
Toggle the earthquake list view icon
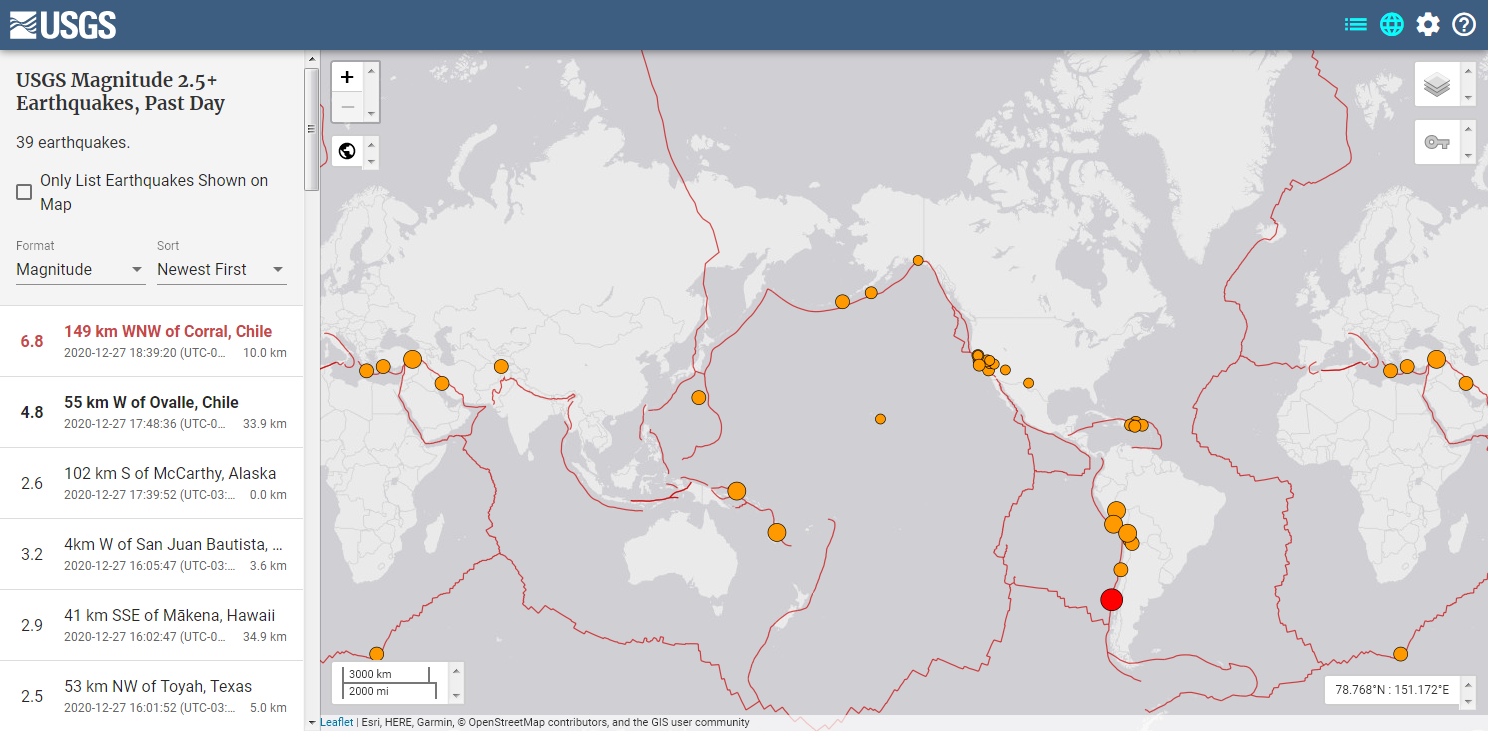point(1356,24)
